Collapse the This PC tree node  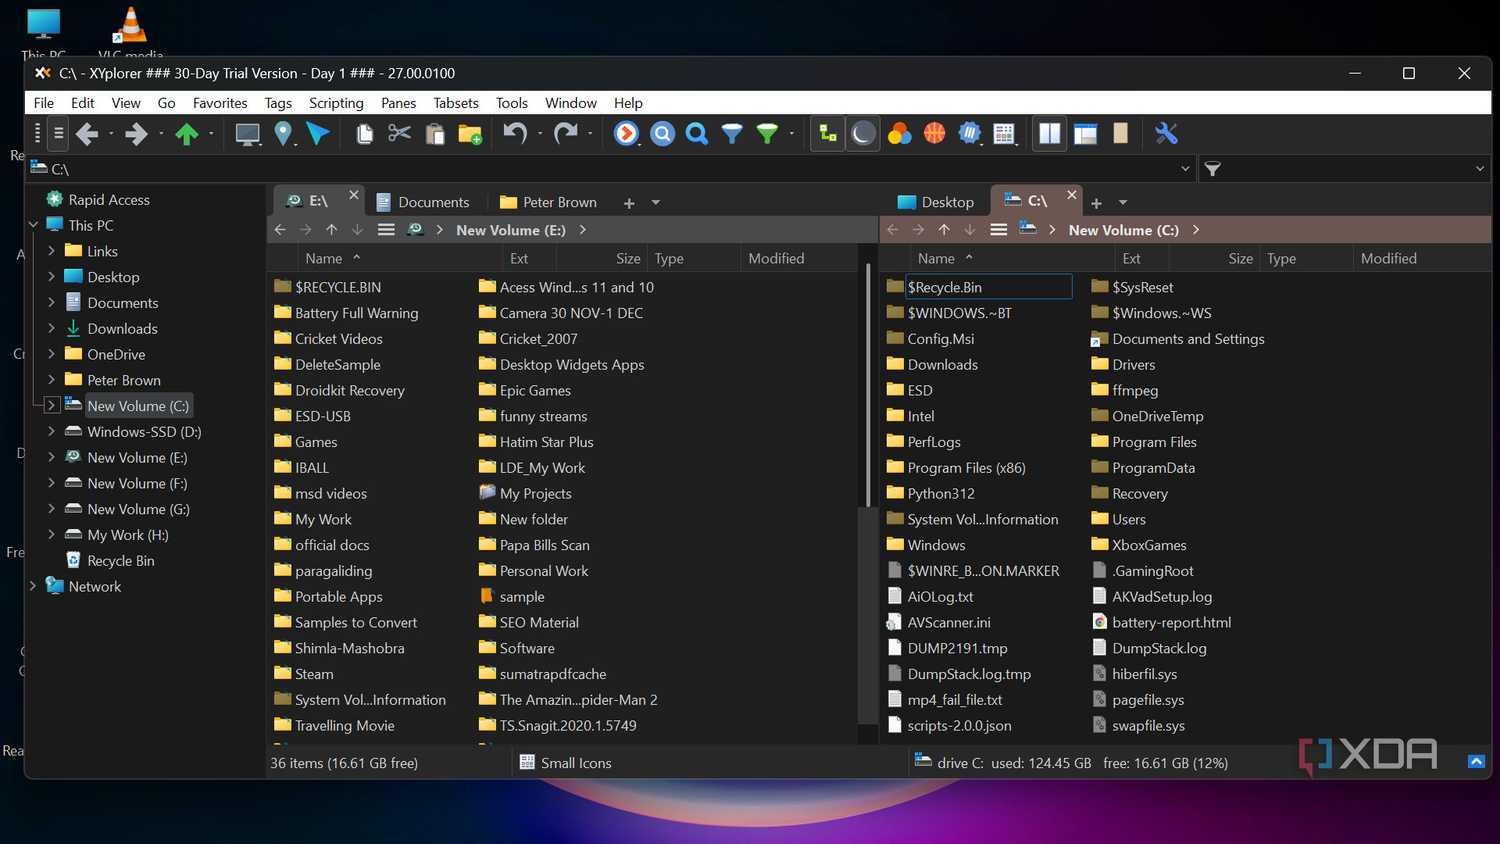coord(33,225)
